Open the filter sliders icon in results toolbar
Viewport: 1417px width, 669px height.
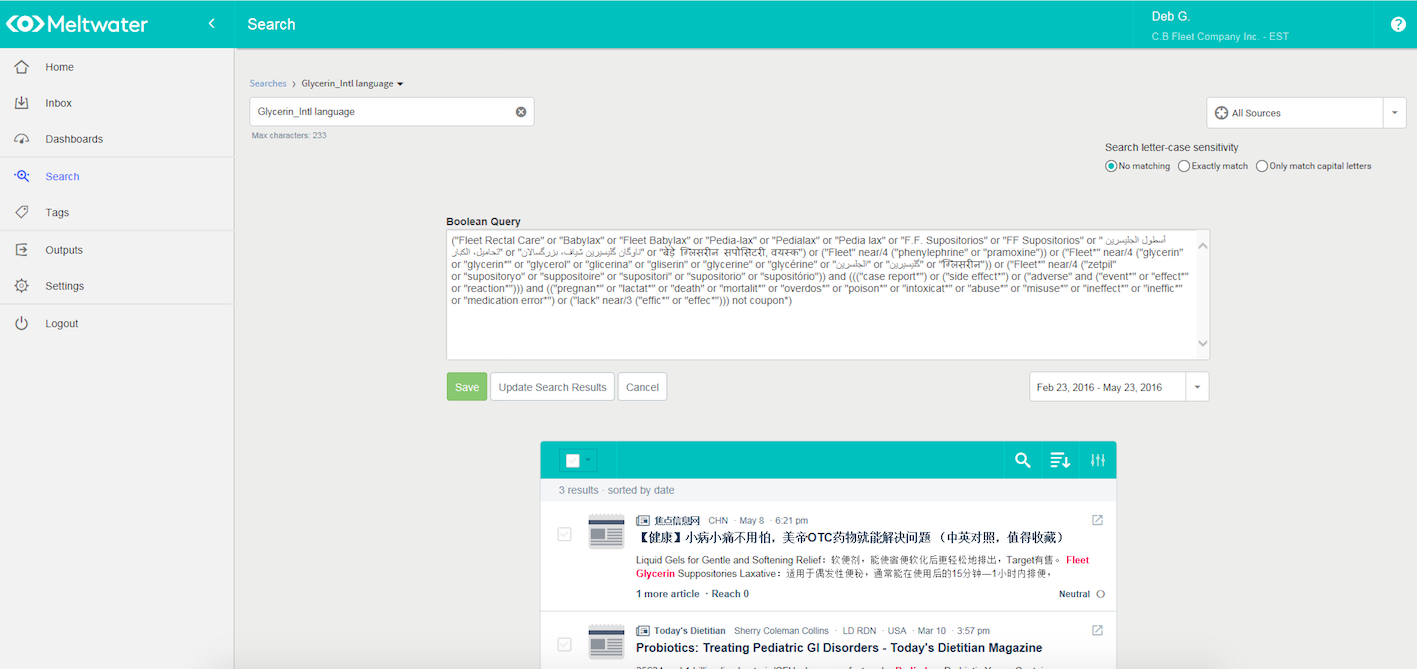[1098, 460]
